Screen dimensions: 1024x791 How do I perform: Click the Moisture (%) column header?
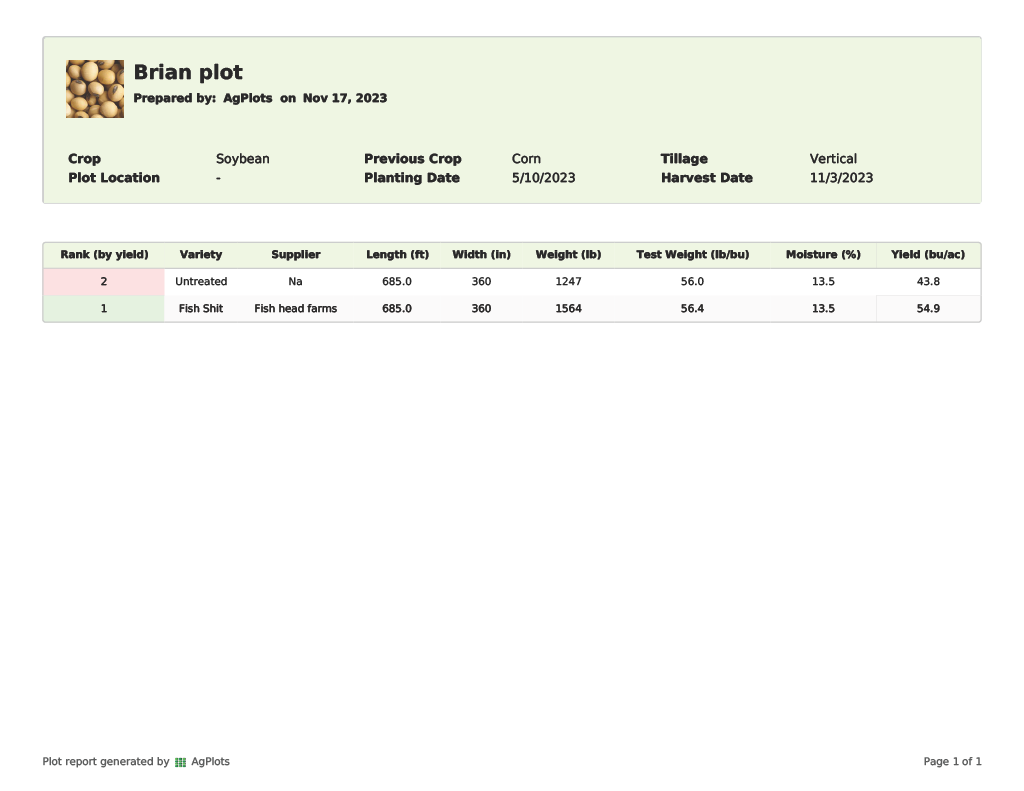(x=823, y=255)
